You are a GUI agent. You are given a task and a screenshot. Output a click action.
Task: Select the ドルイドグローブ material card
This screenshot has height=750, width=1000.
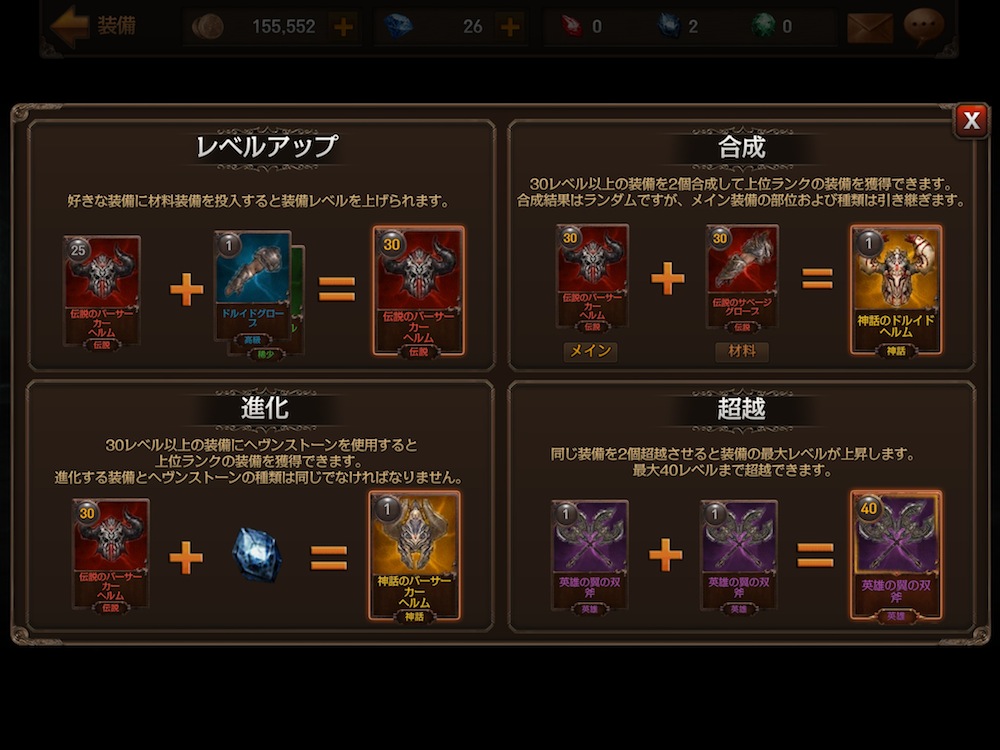click(253, 288)
